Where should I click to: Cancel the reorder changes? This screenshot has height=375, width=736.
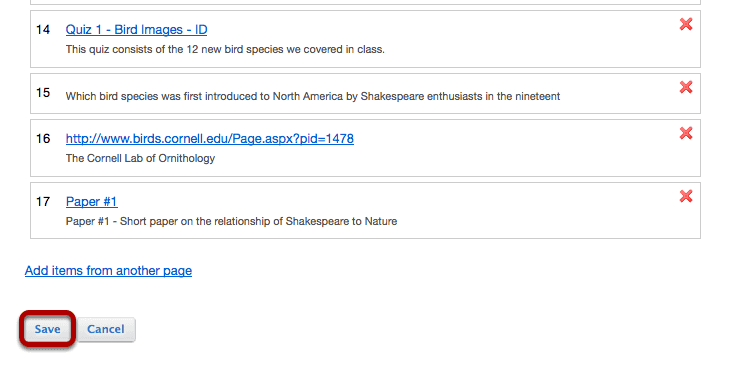[106, 329]
